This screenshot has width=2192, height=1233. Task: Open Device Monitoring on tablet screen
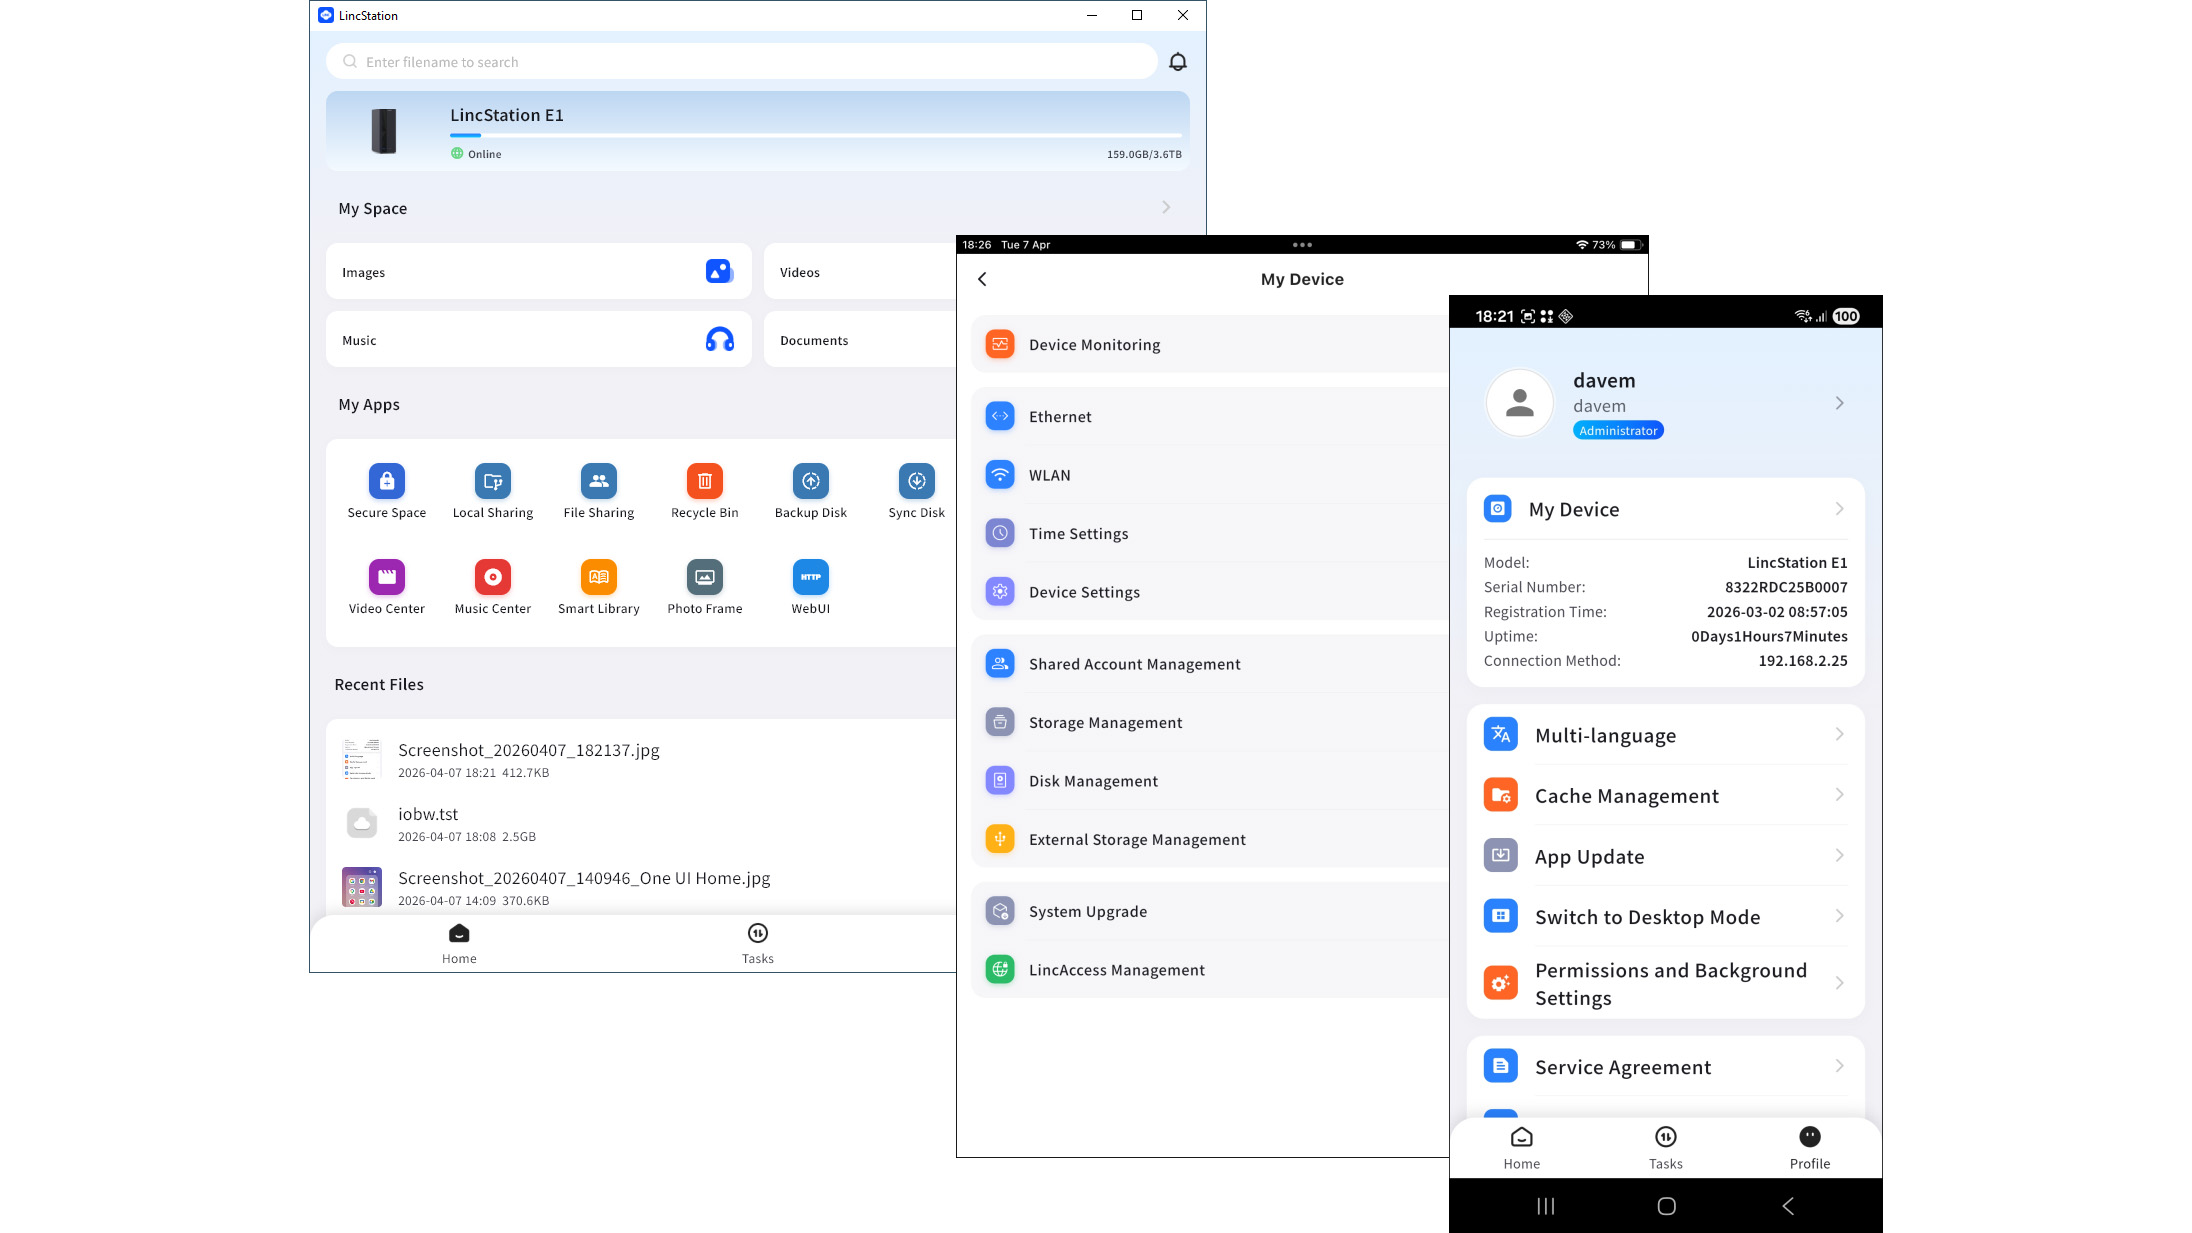1210,344
